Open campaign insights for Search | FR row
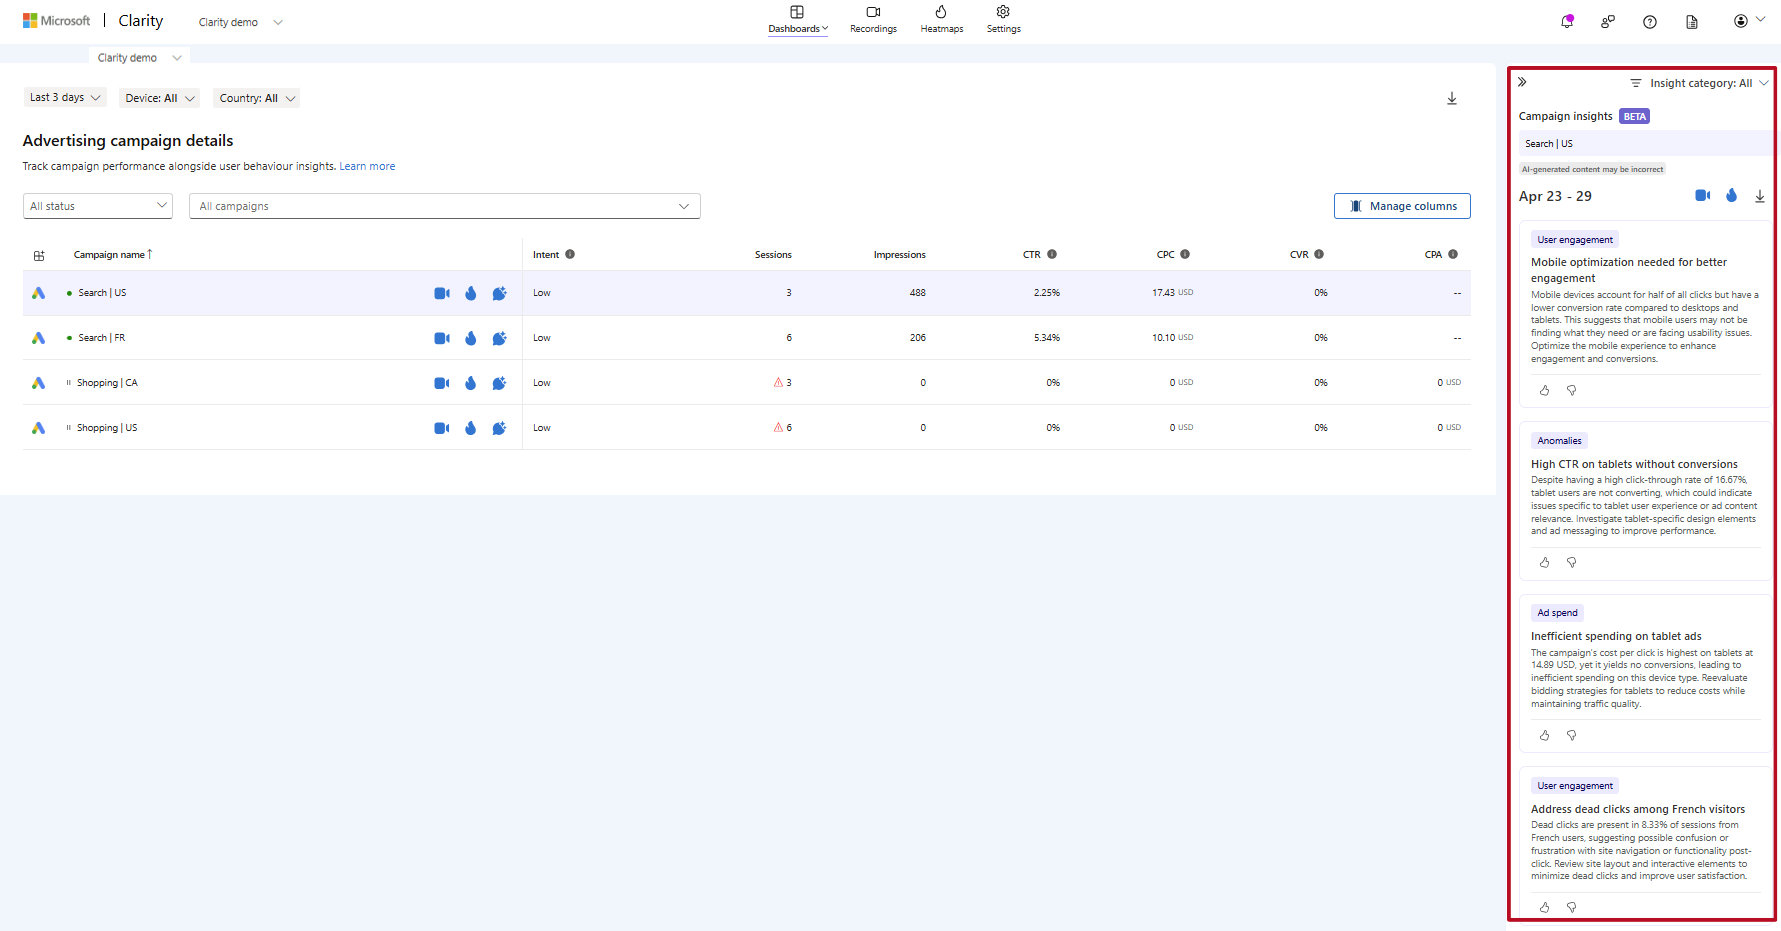Viewport: 1781px width, 931px height. (x=499, y=338)
